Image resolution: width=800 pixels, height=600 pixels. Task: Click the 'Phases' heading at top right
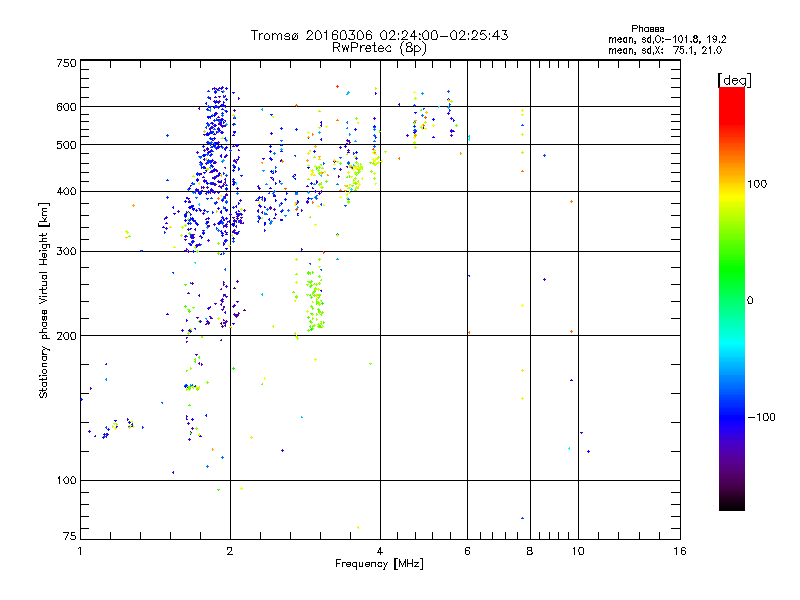coord(647,29)
